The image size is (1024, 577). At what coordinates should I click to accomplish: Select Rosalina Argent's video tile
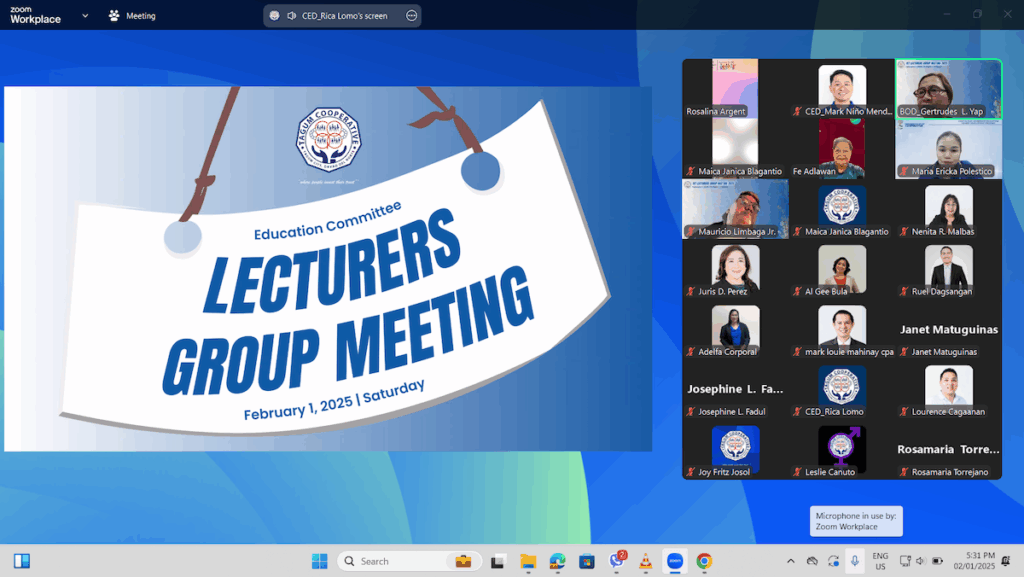(x=735, y=89)
